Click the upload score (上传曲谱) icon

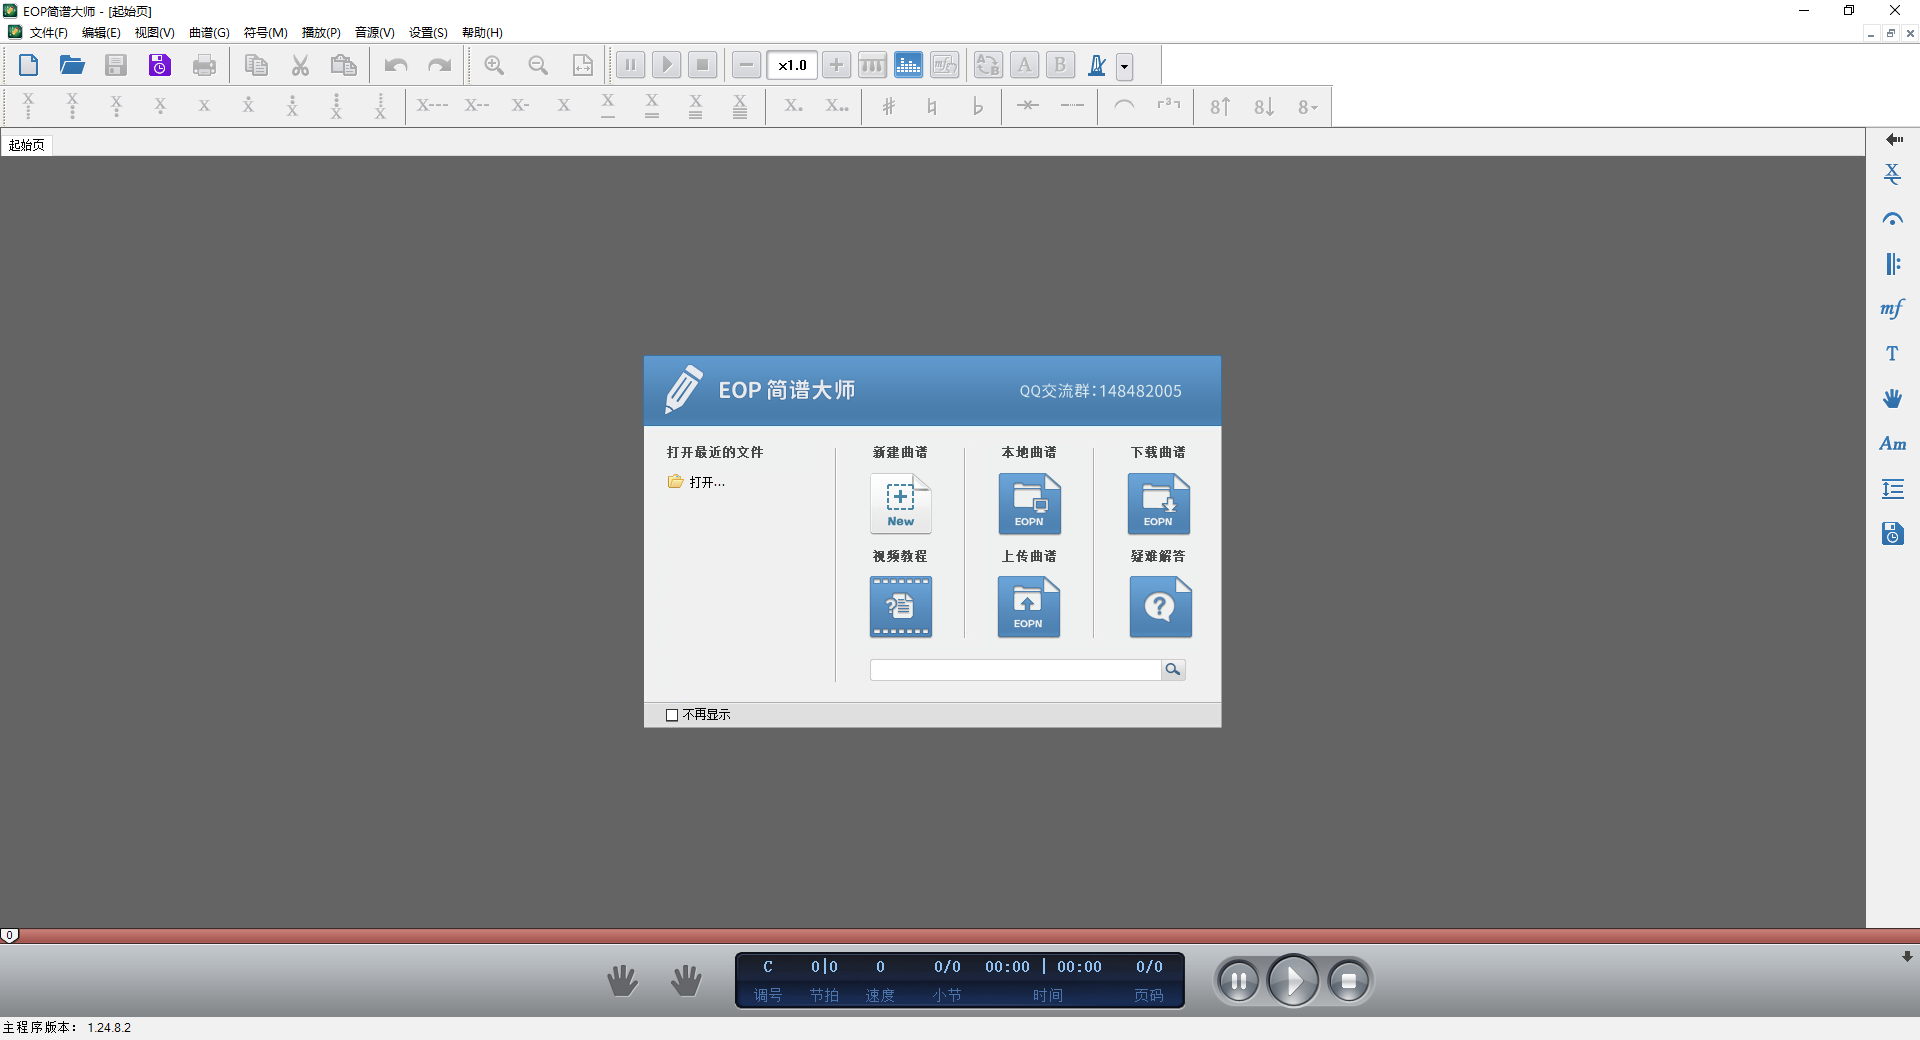click(x=1028, y=607)
